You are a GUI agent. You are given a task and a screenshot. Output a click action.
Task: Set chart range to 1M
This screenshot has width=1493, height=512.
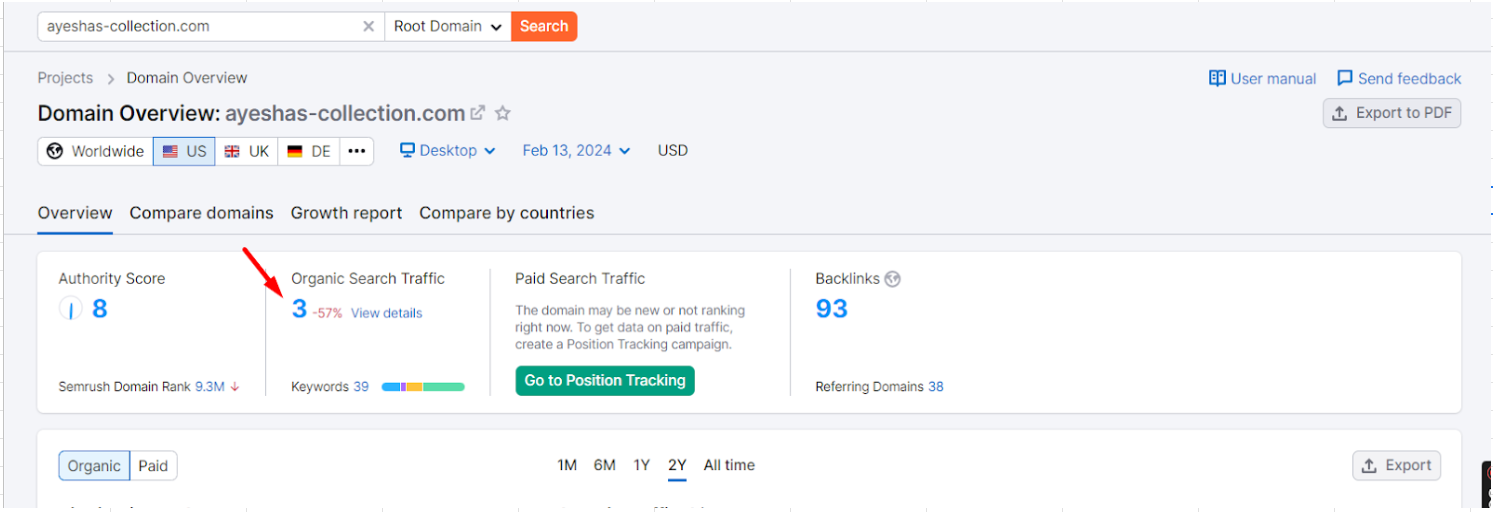[x=567, y=466]
